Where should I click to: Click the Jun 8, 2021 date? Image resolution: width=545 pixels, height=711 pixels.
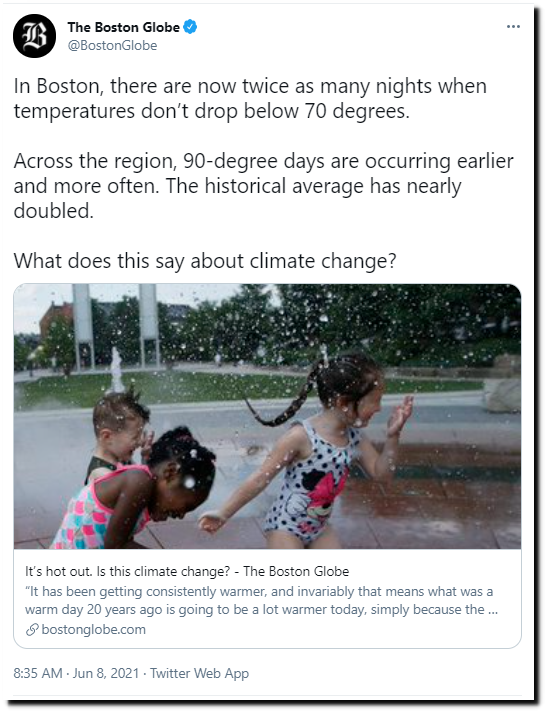[x=106, y=673]
